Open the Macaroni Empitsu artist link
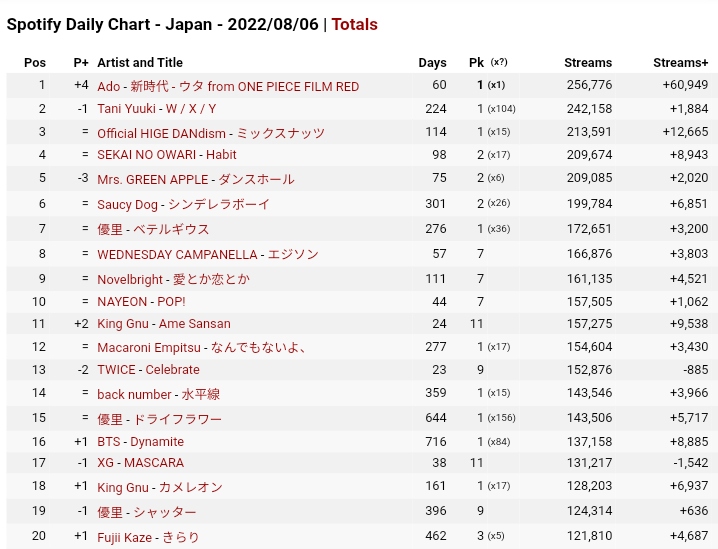The image size is (718, 549). pos(149,347)
